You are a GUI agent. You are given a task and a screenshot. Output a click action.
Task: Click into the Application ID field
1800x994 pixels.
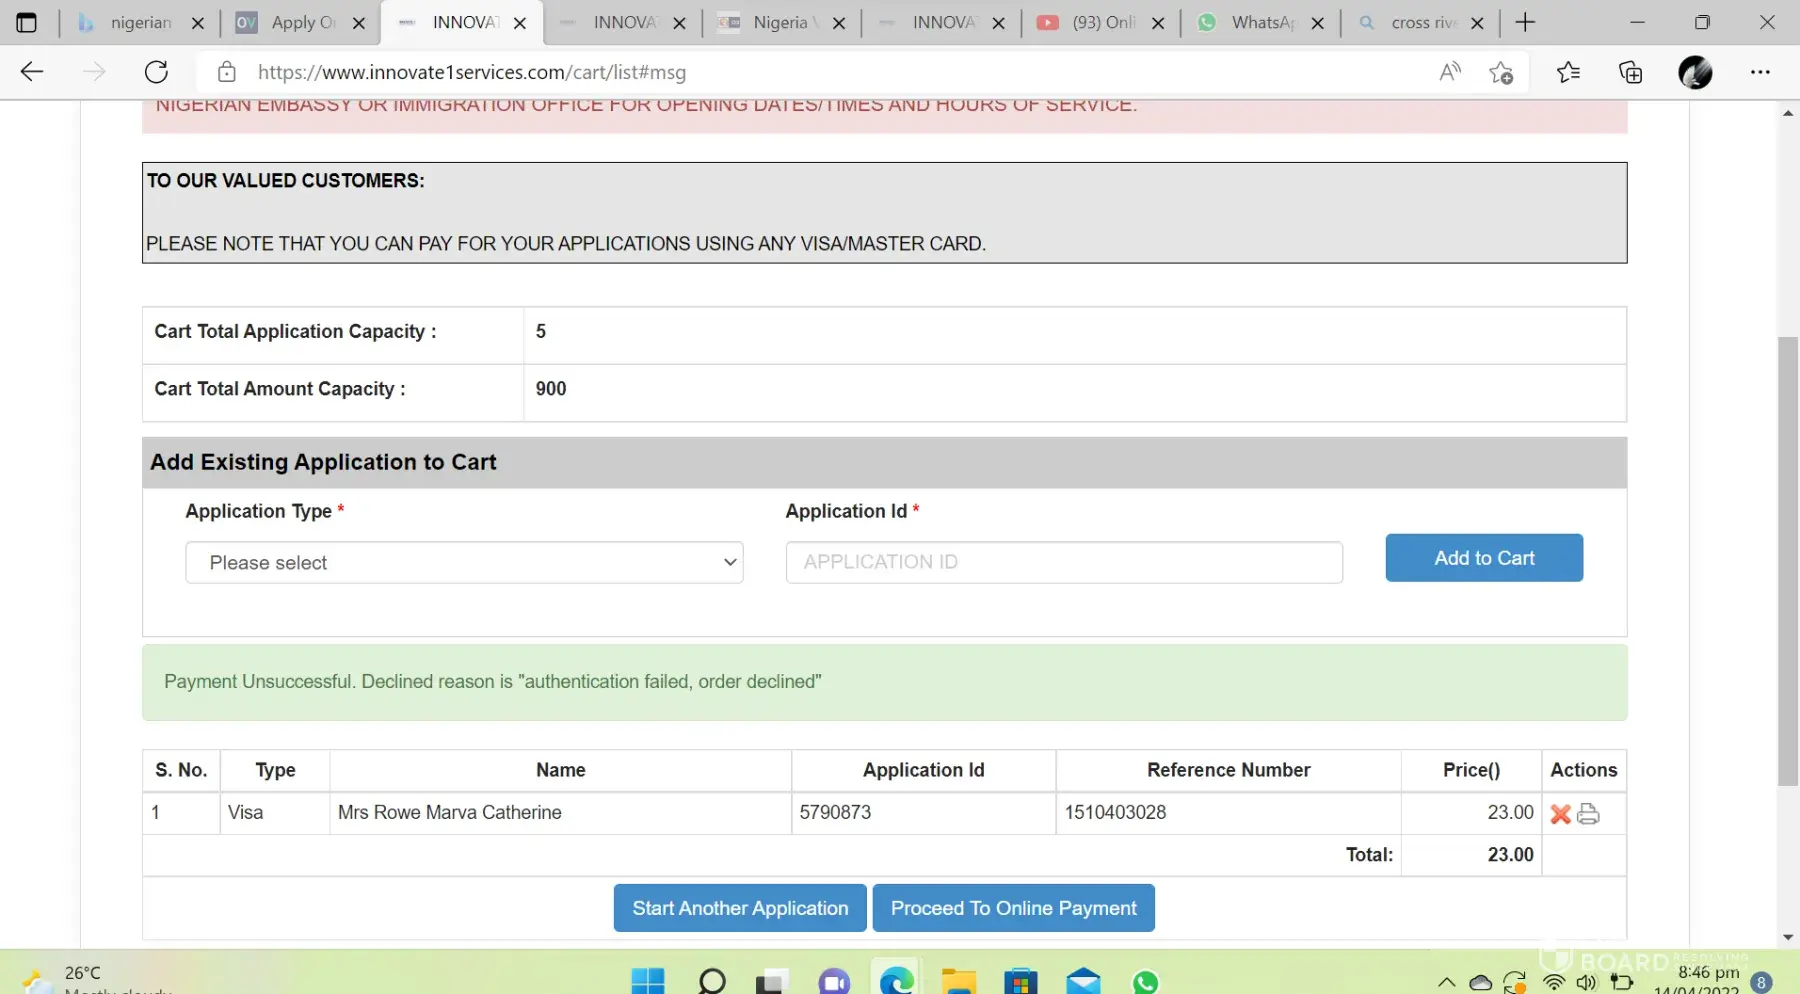point(1064,563)
